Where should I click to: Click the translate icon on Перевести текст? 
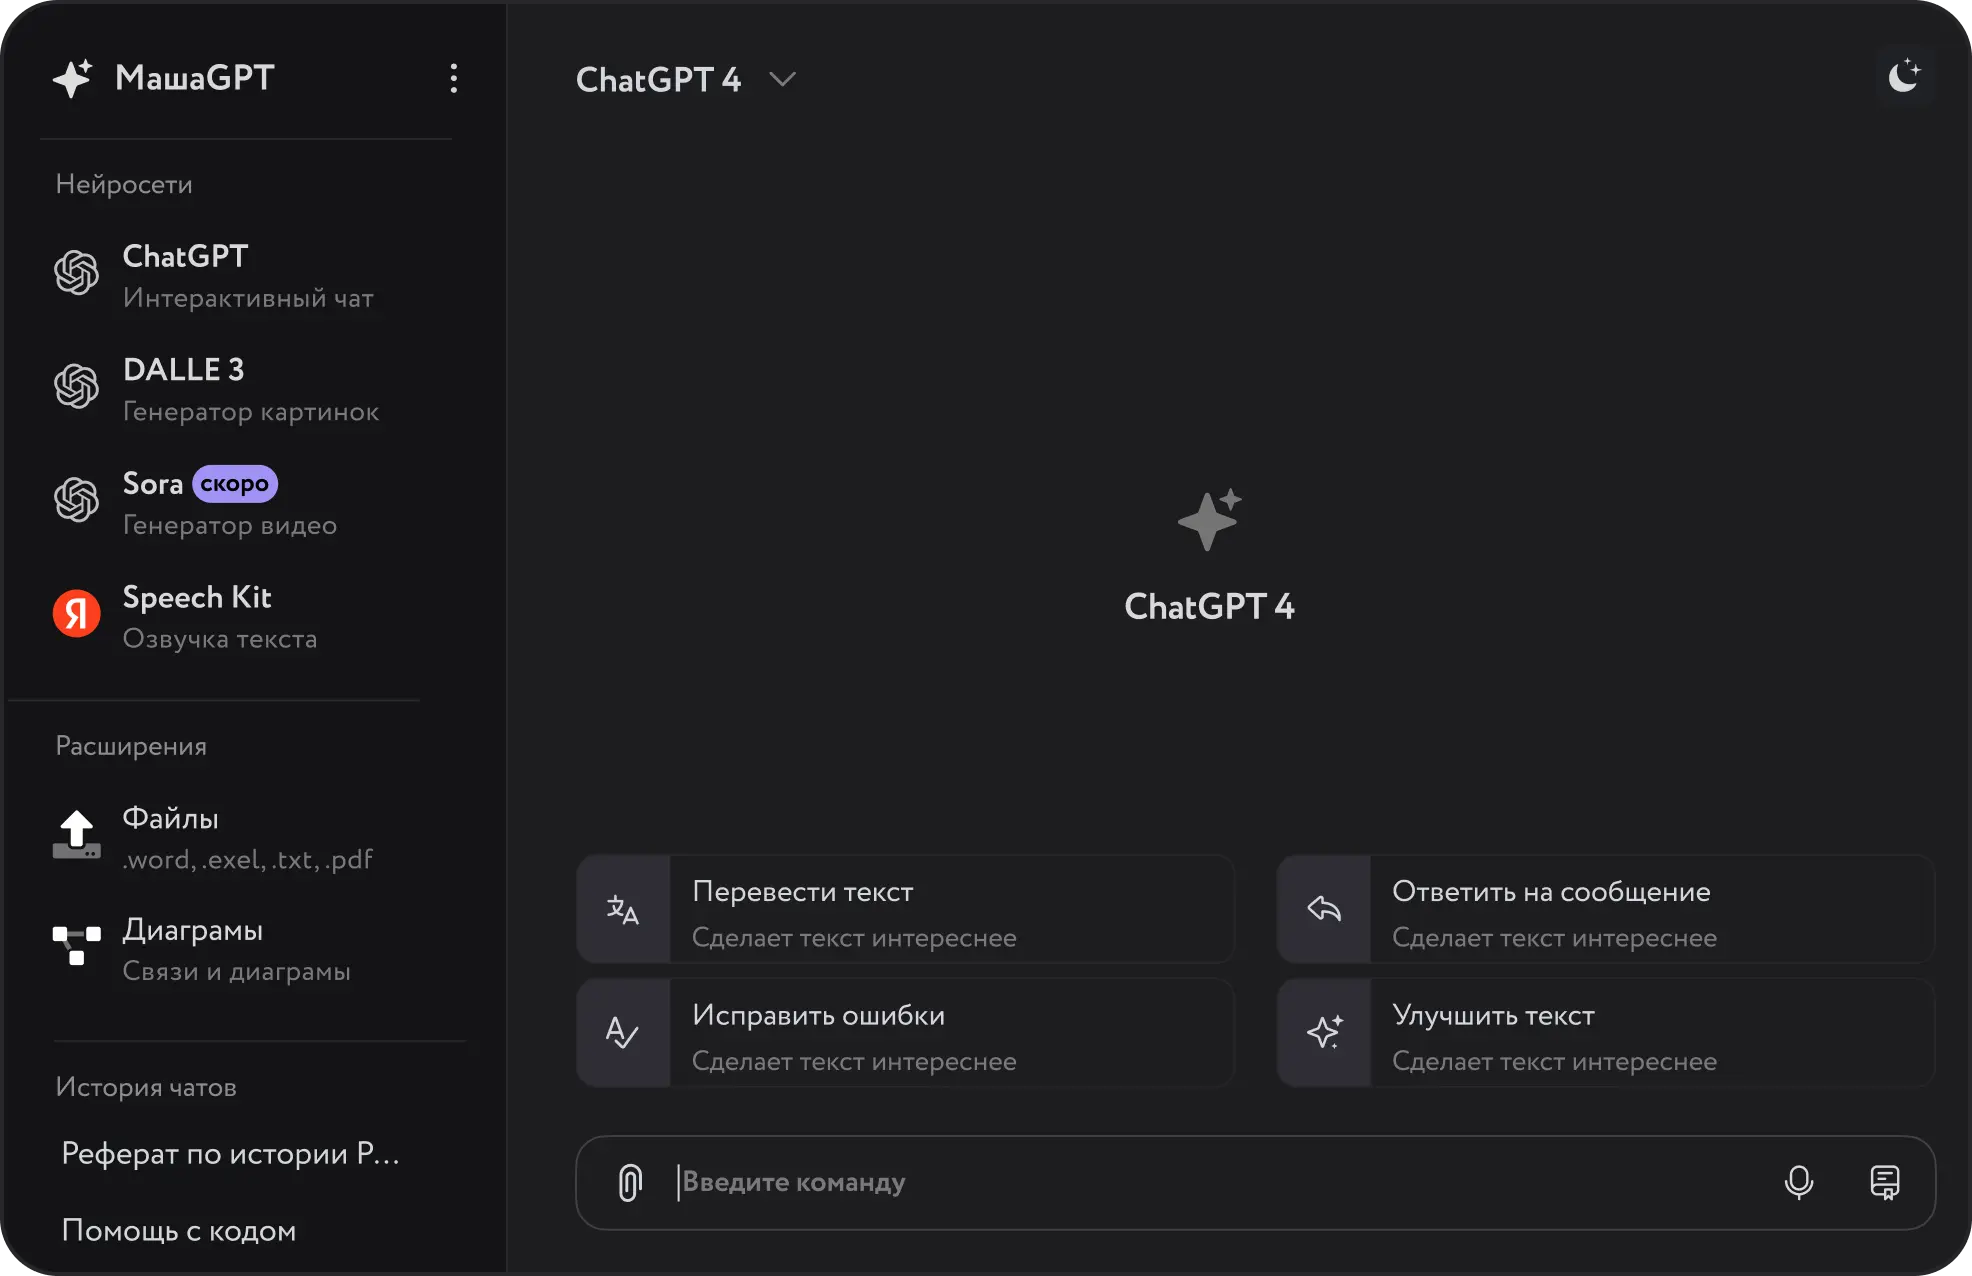[623, 909]
